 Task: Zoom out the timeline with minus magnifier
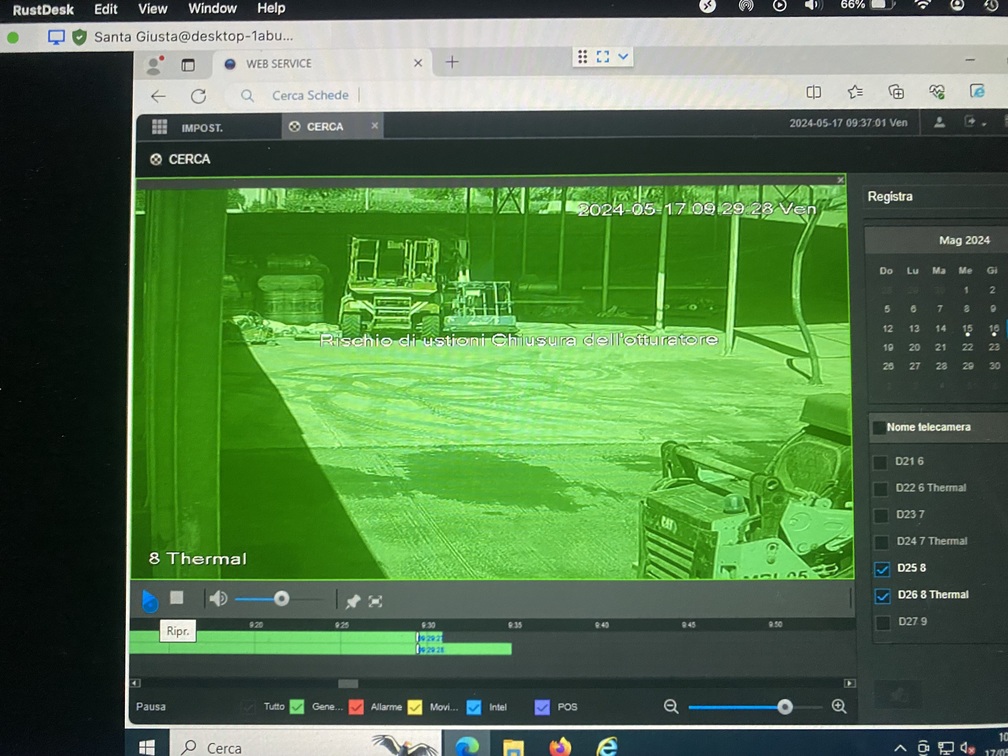click(x=671, y=706)
